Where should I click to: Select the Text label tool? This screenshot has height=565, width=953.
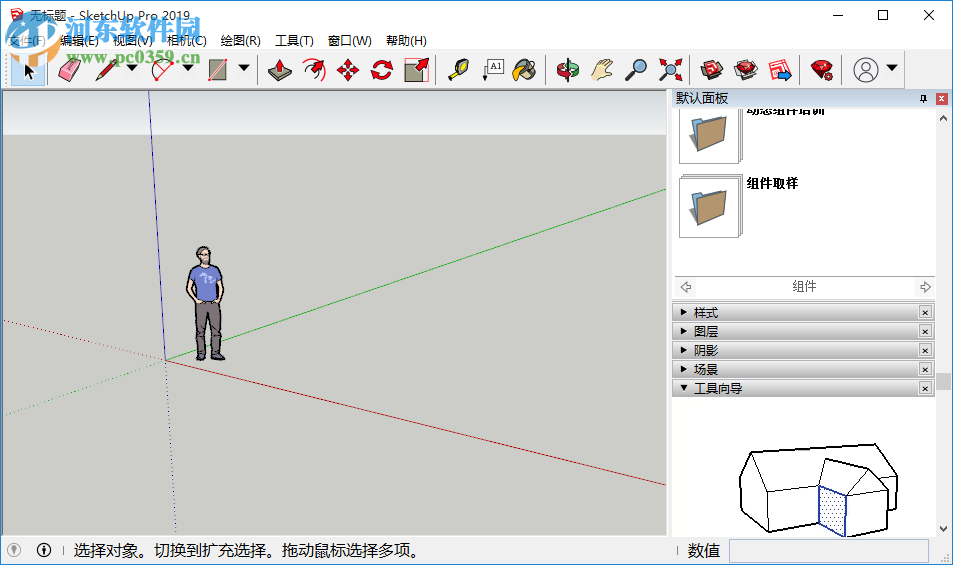point(492,70)
